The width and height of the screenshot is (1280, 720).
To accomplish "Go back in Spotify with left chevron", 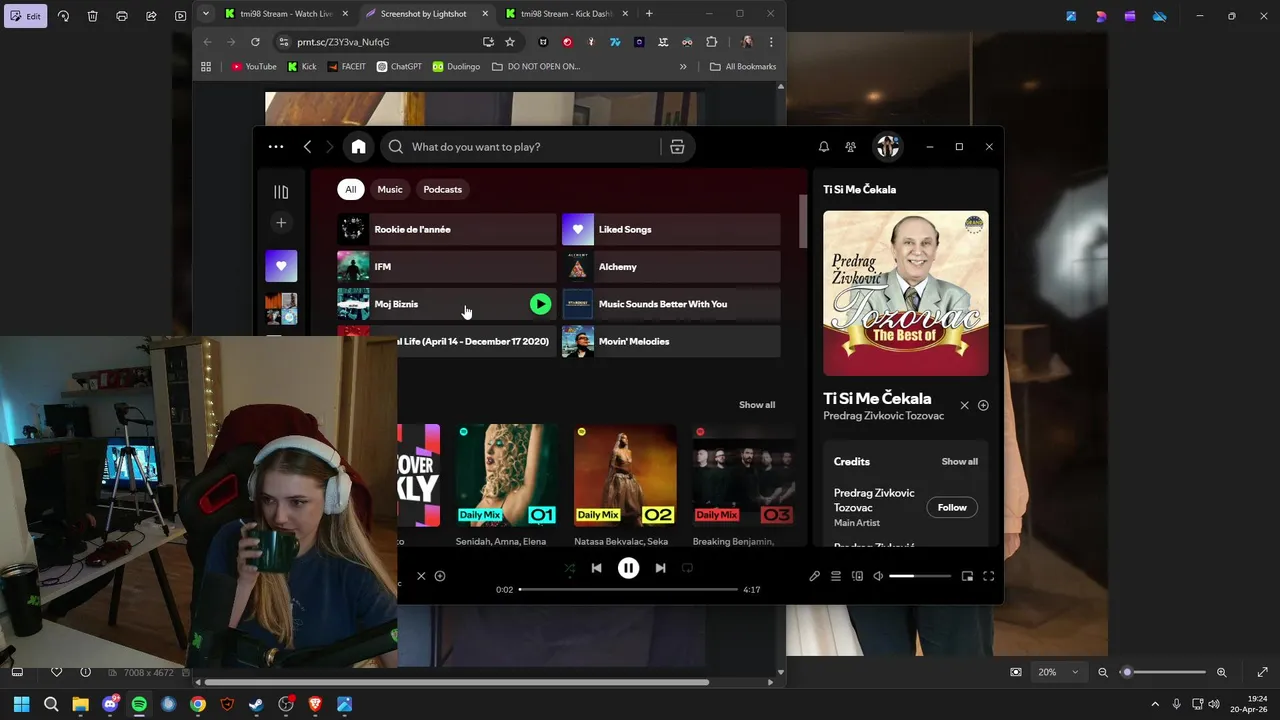I will 307,147.
